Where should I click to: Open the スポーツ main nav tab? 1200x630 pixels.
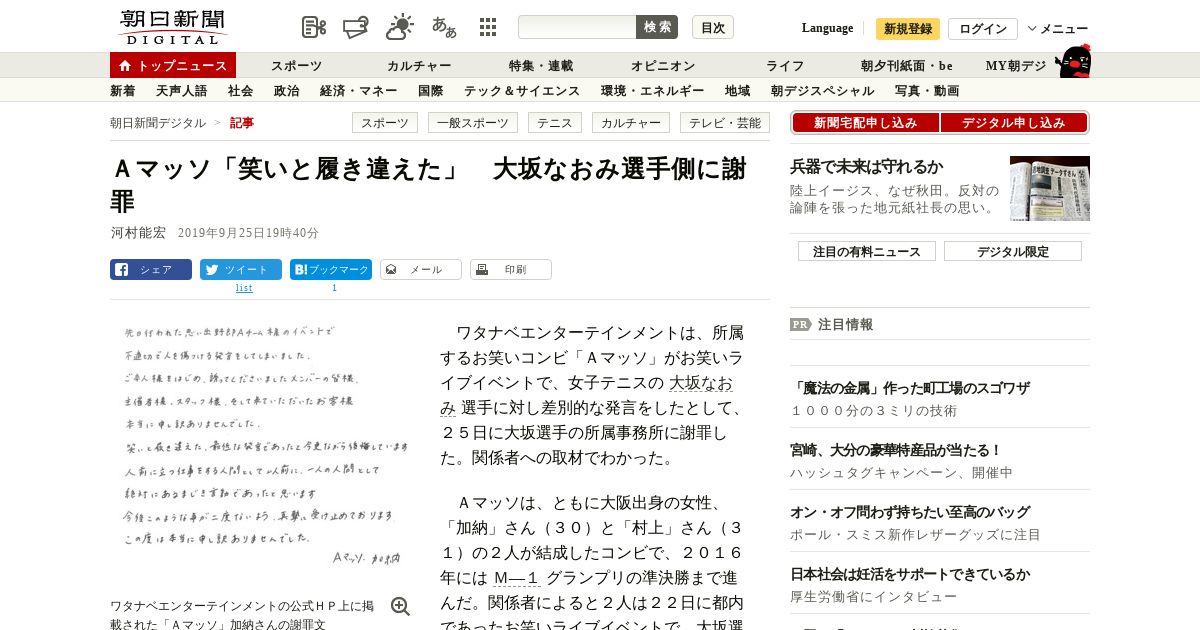click(296, 65)
